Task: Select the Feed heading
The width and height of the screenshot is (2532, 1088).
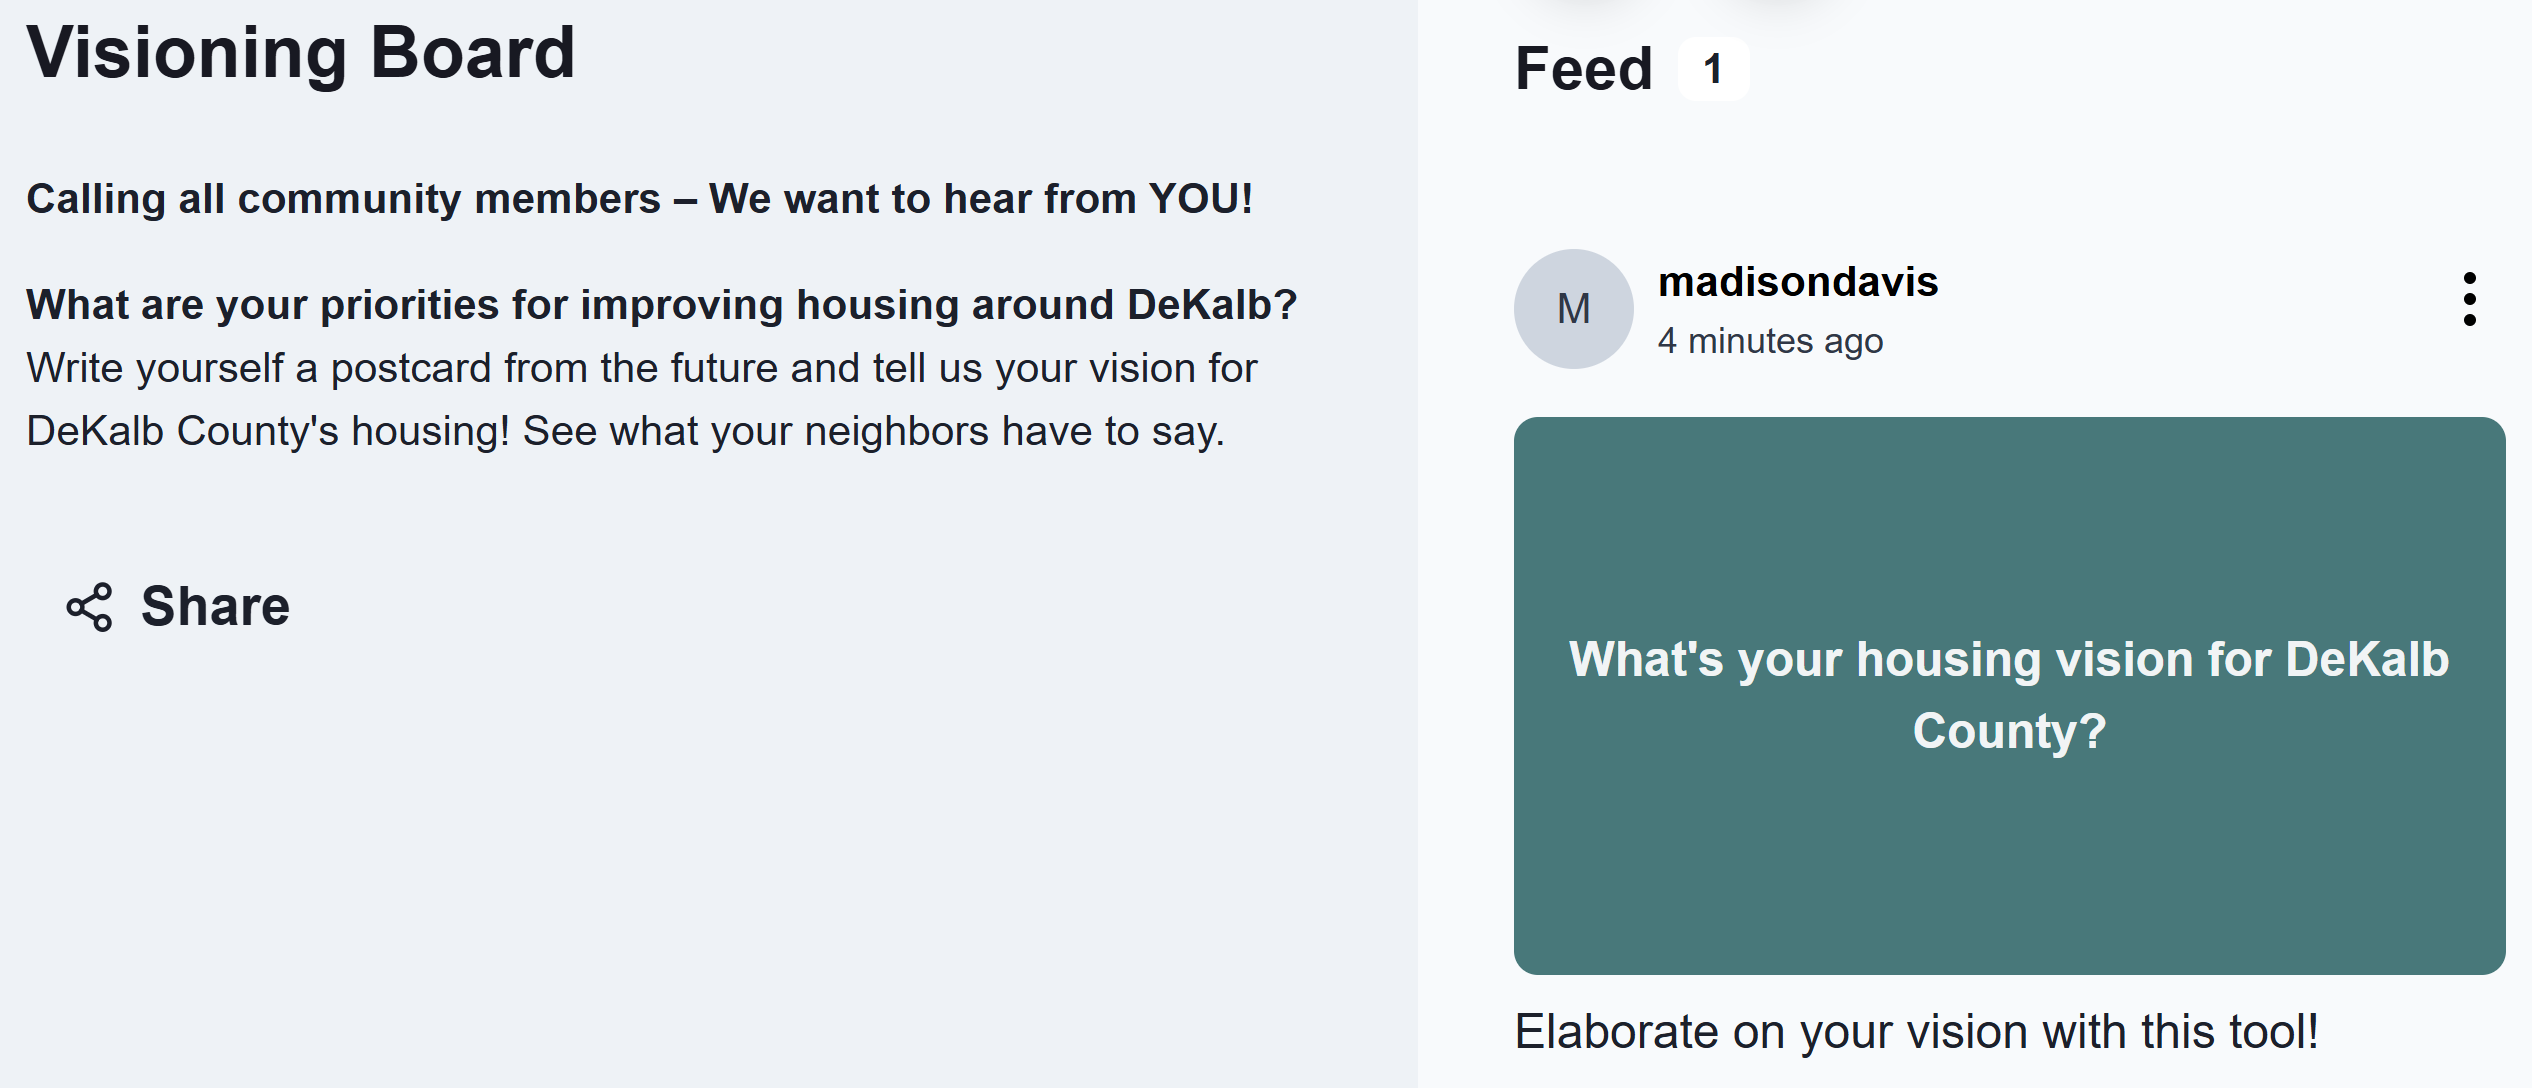Action: point(1583,69)
